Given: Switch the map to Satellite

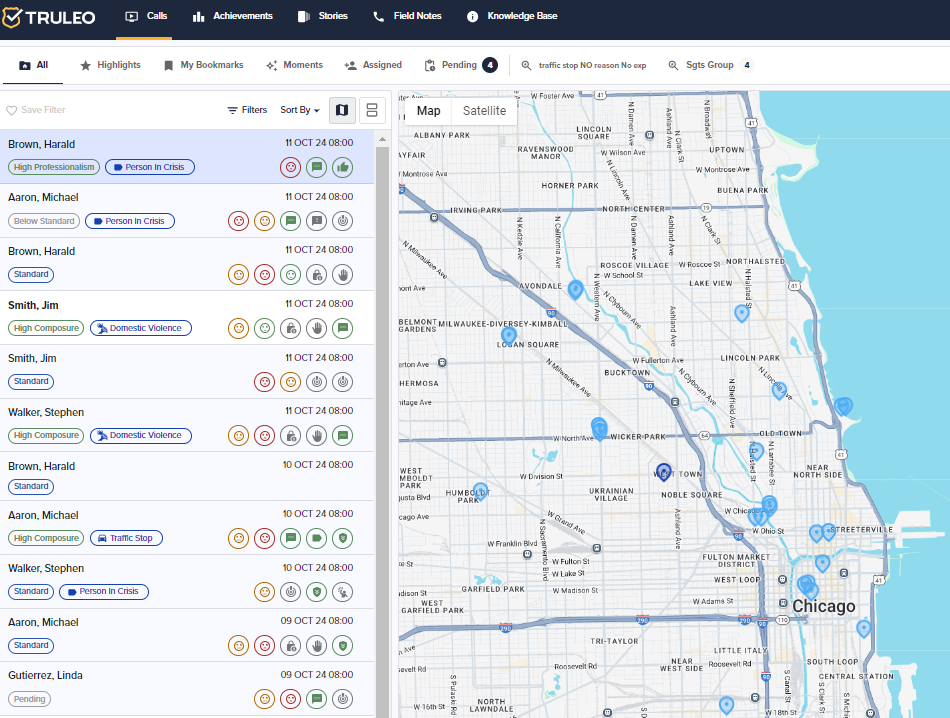Looking at the screenshot, I should pos(484,111).
